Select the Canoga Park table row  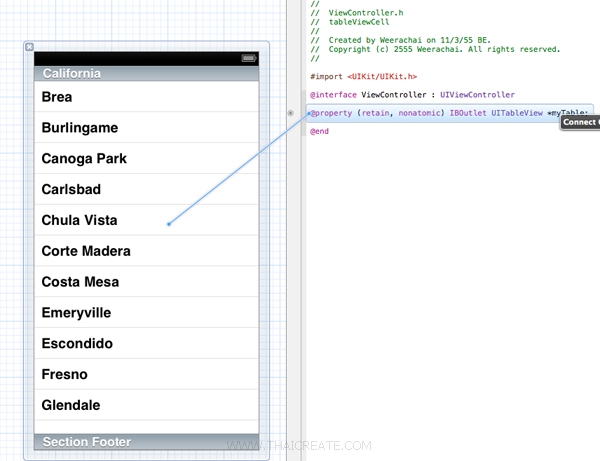point(147,158)
